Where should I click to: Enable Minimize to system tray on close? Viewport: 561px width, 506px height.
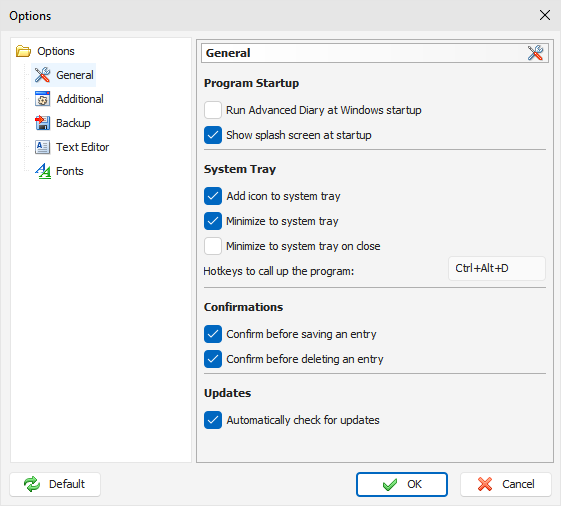click(213, 246)
